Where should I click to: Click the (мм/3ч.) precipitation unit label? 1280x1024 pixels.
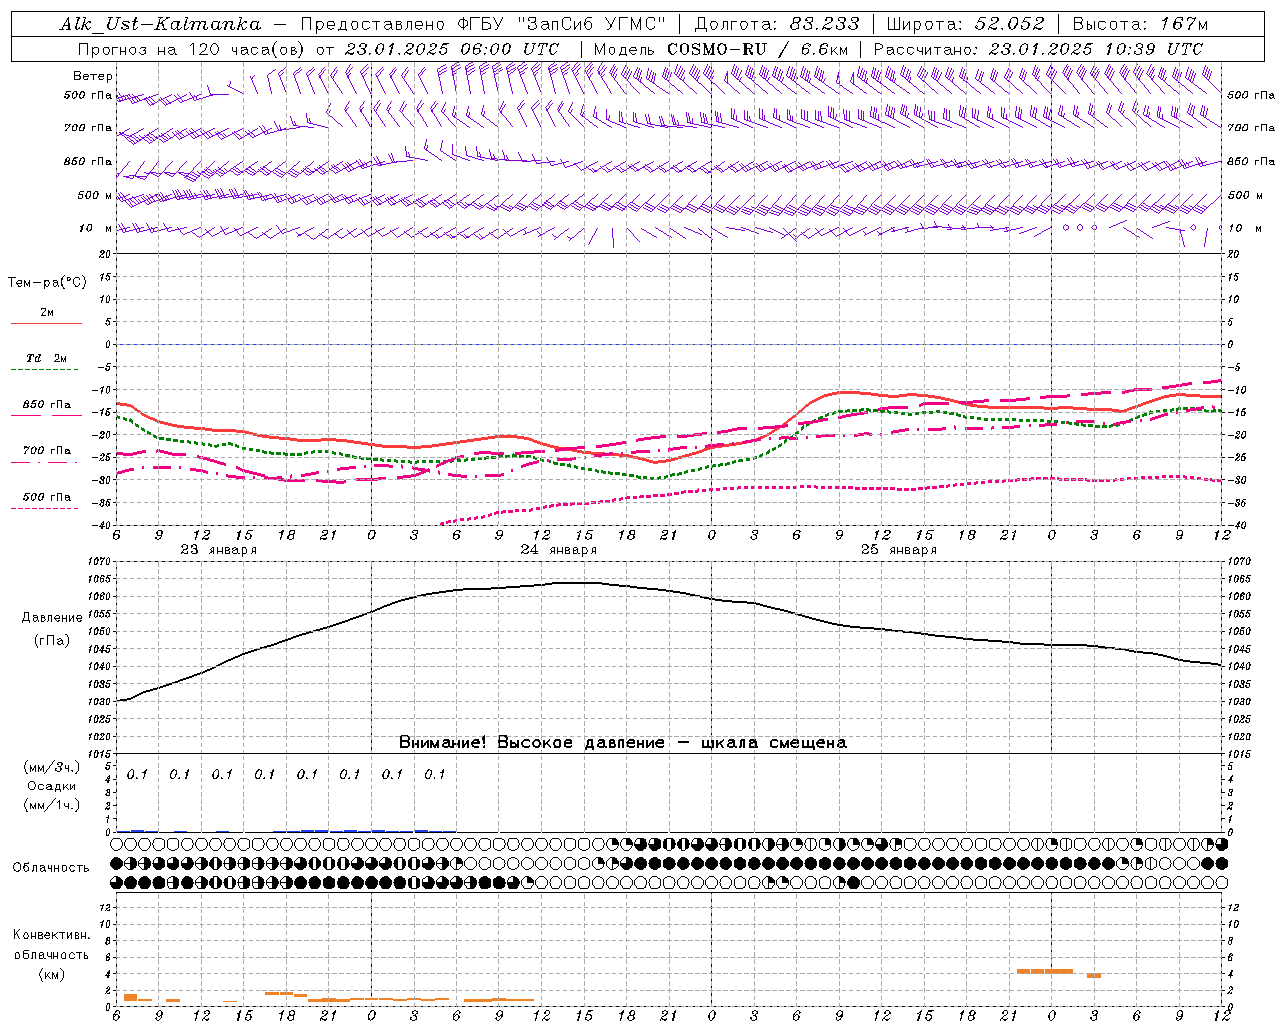coord(52,768)
